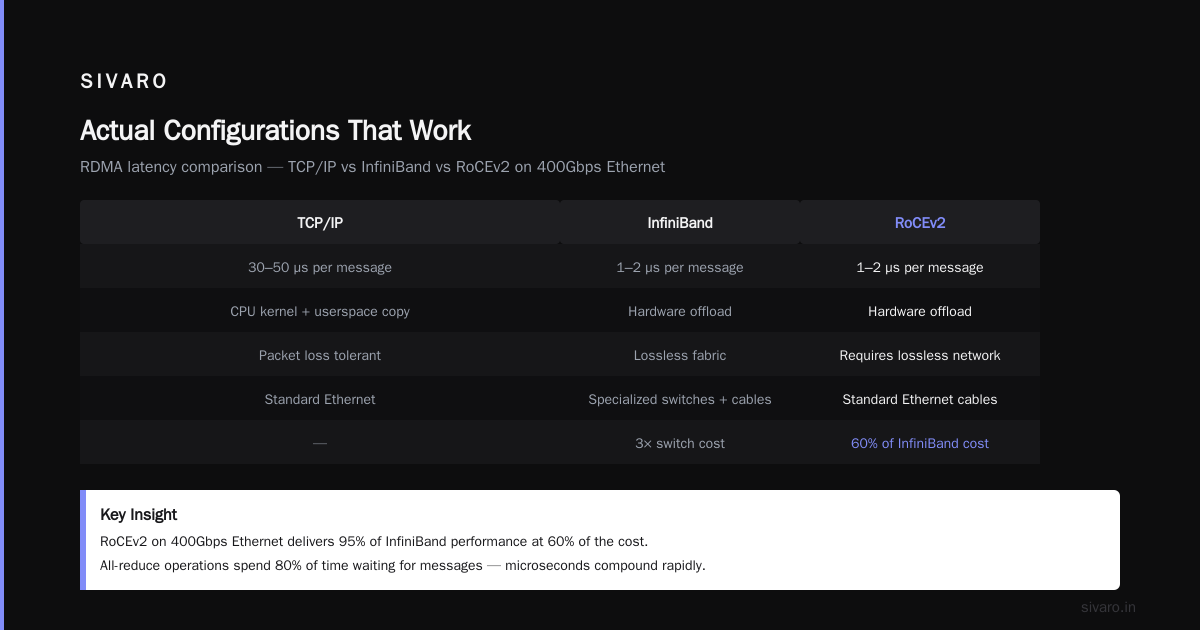
Task: Click the Key Insight heading
Action: tap(139, 514)
